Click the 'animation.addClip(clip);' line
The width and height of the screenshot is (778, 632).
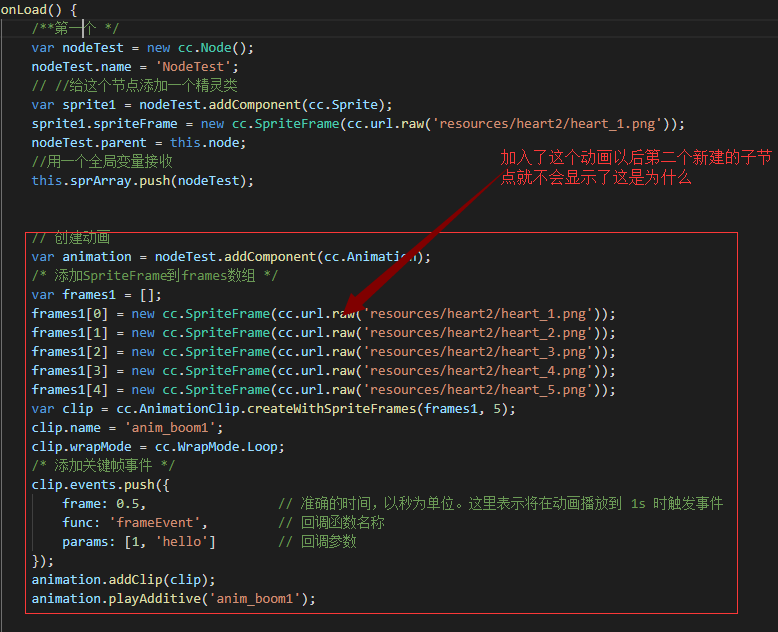coord(124,579)
